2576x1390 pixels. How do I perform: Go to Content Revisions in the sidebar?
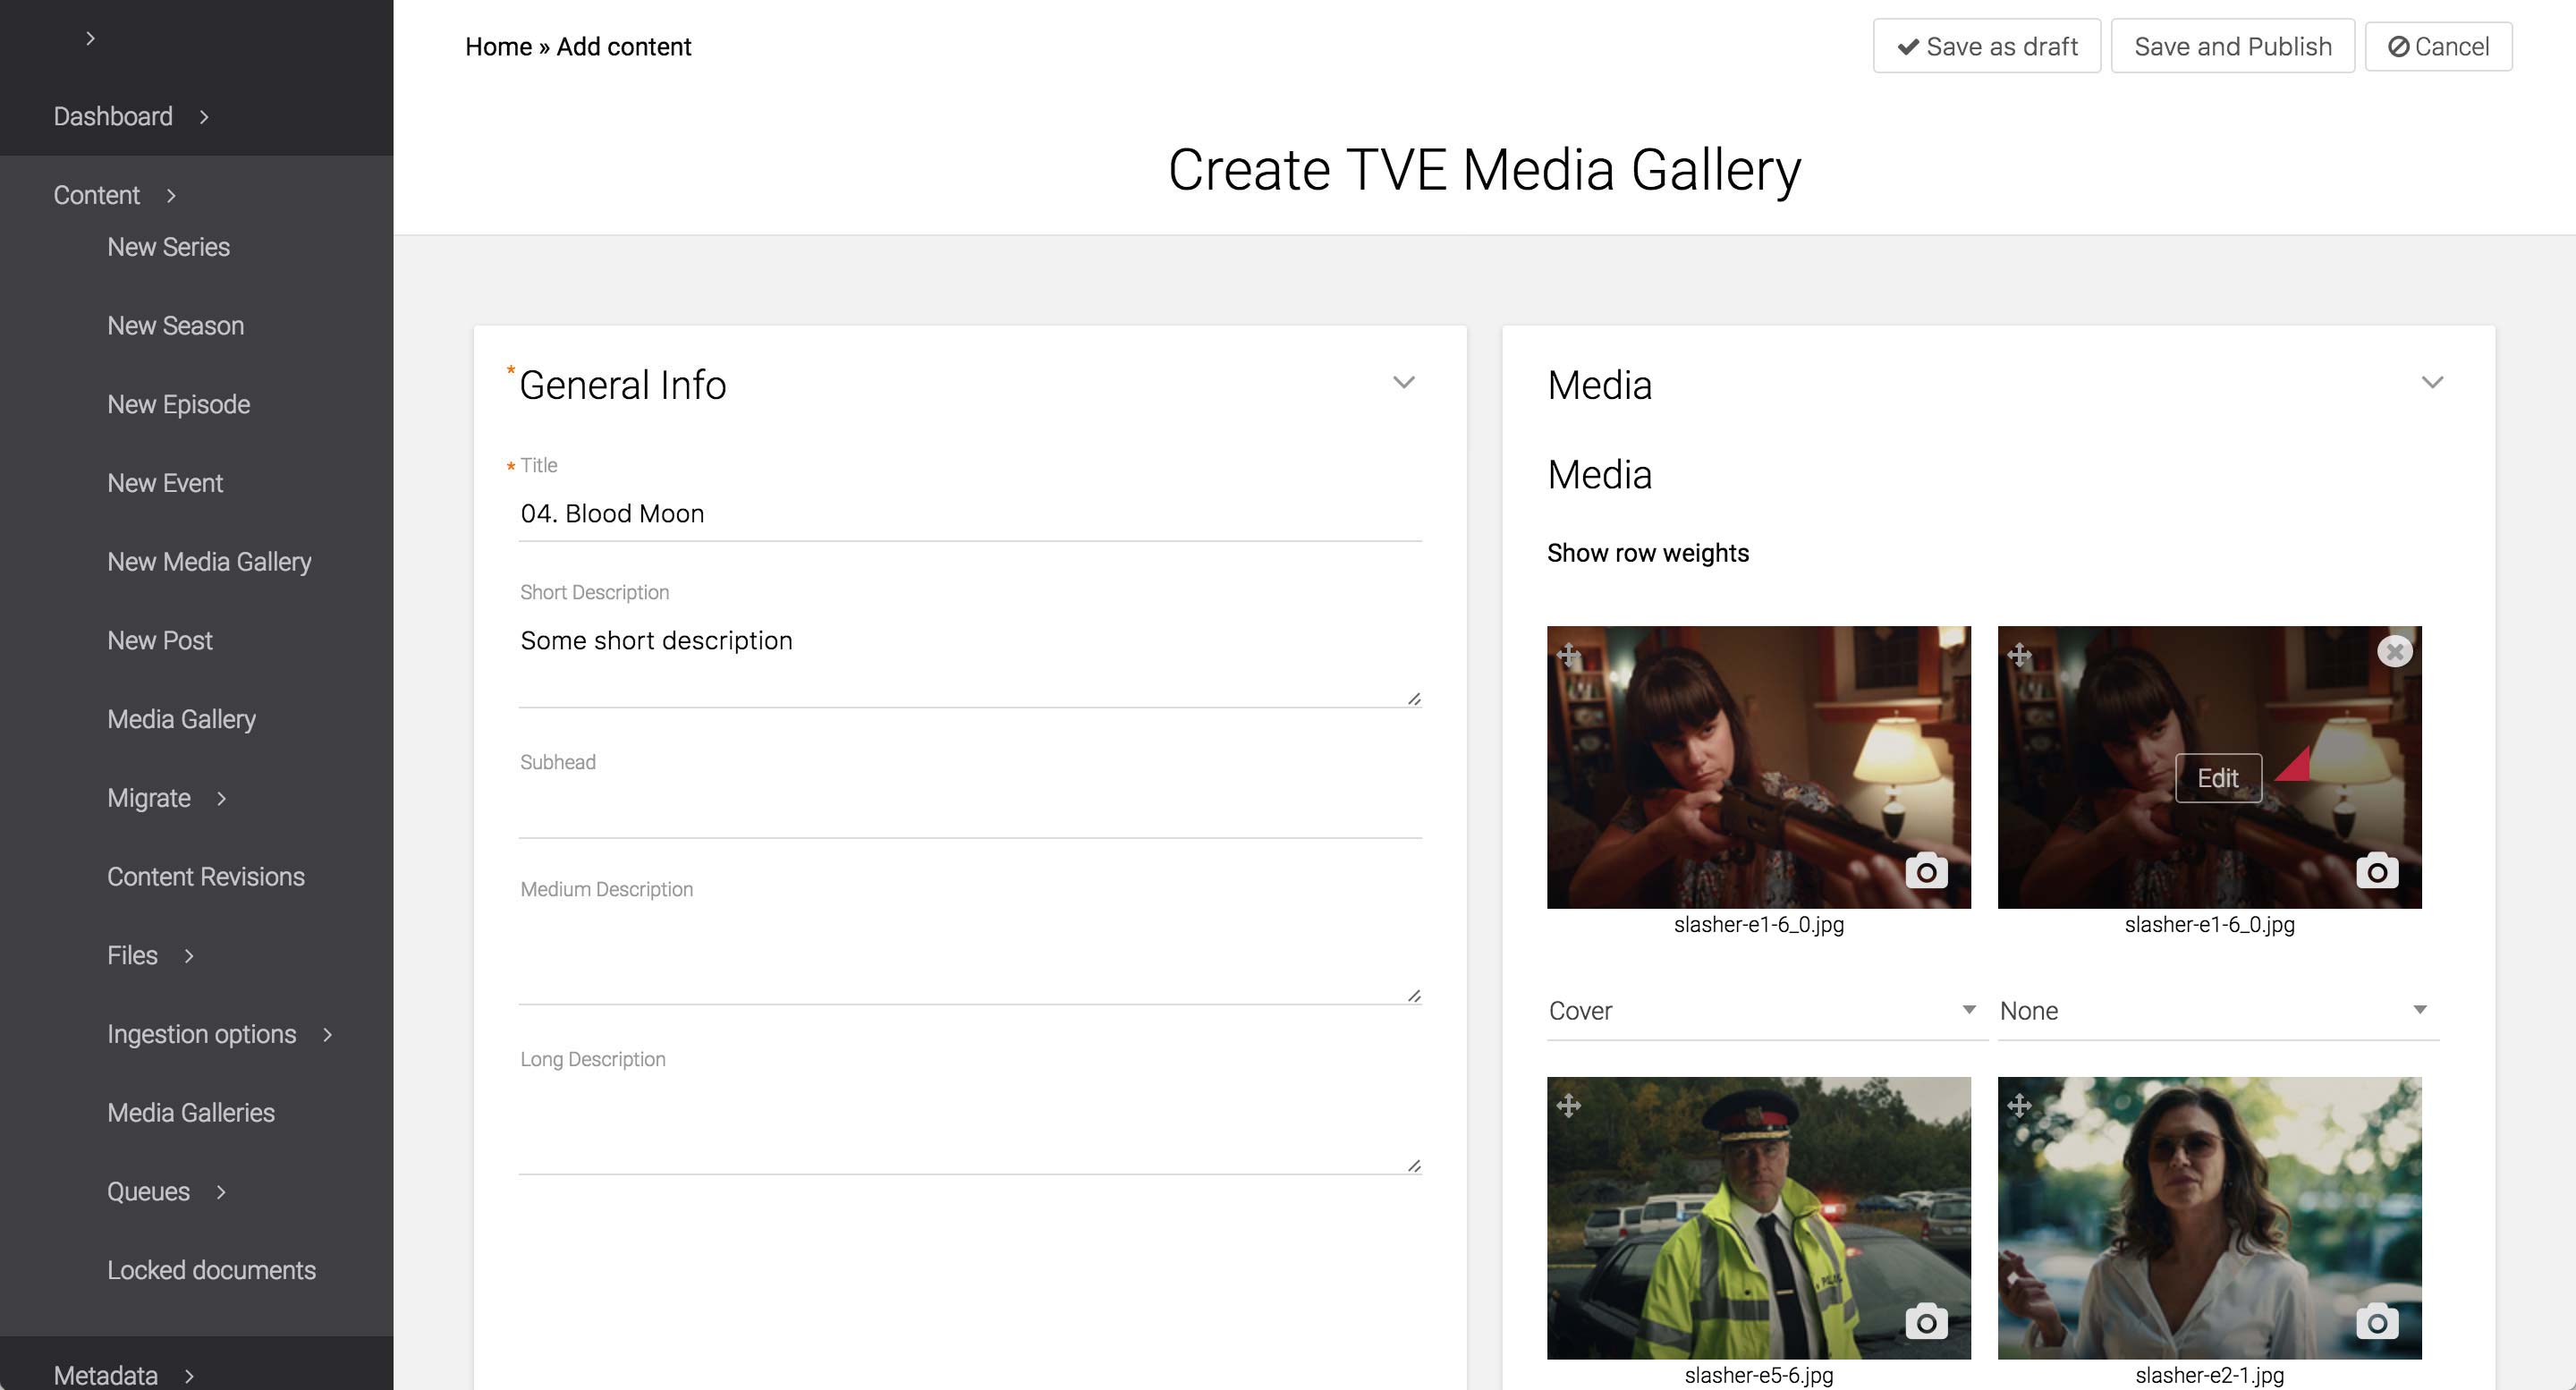[205, 877]
